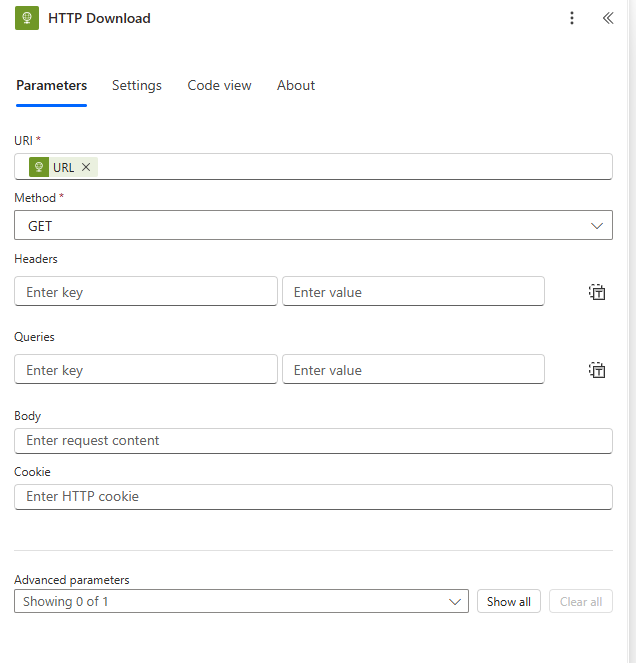Open the Method GET dropdown

pos(313,225)
